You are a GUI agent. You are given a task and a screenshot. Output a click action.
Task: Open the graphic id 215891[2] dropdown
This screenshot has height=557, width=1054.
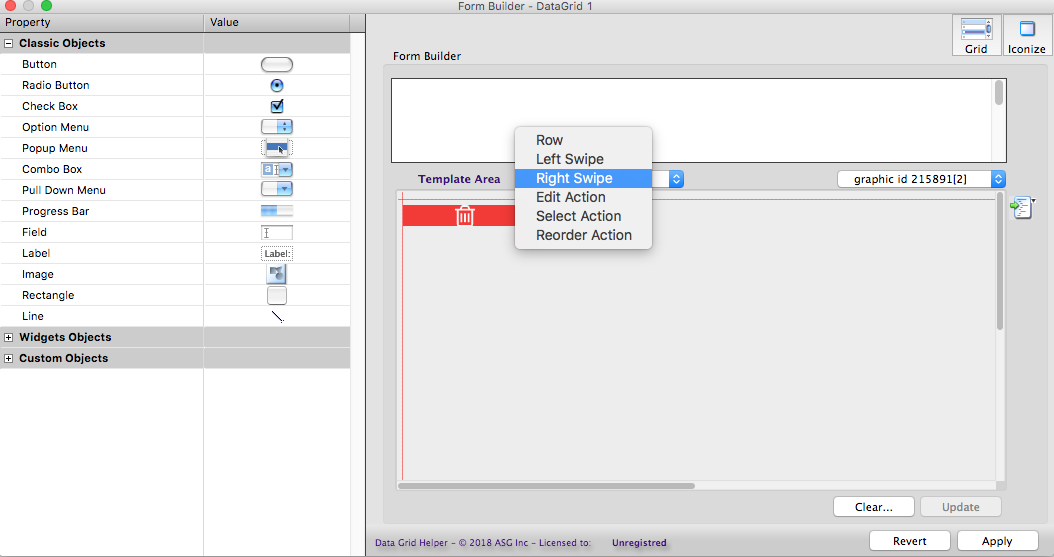(x=921, y=179)
